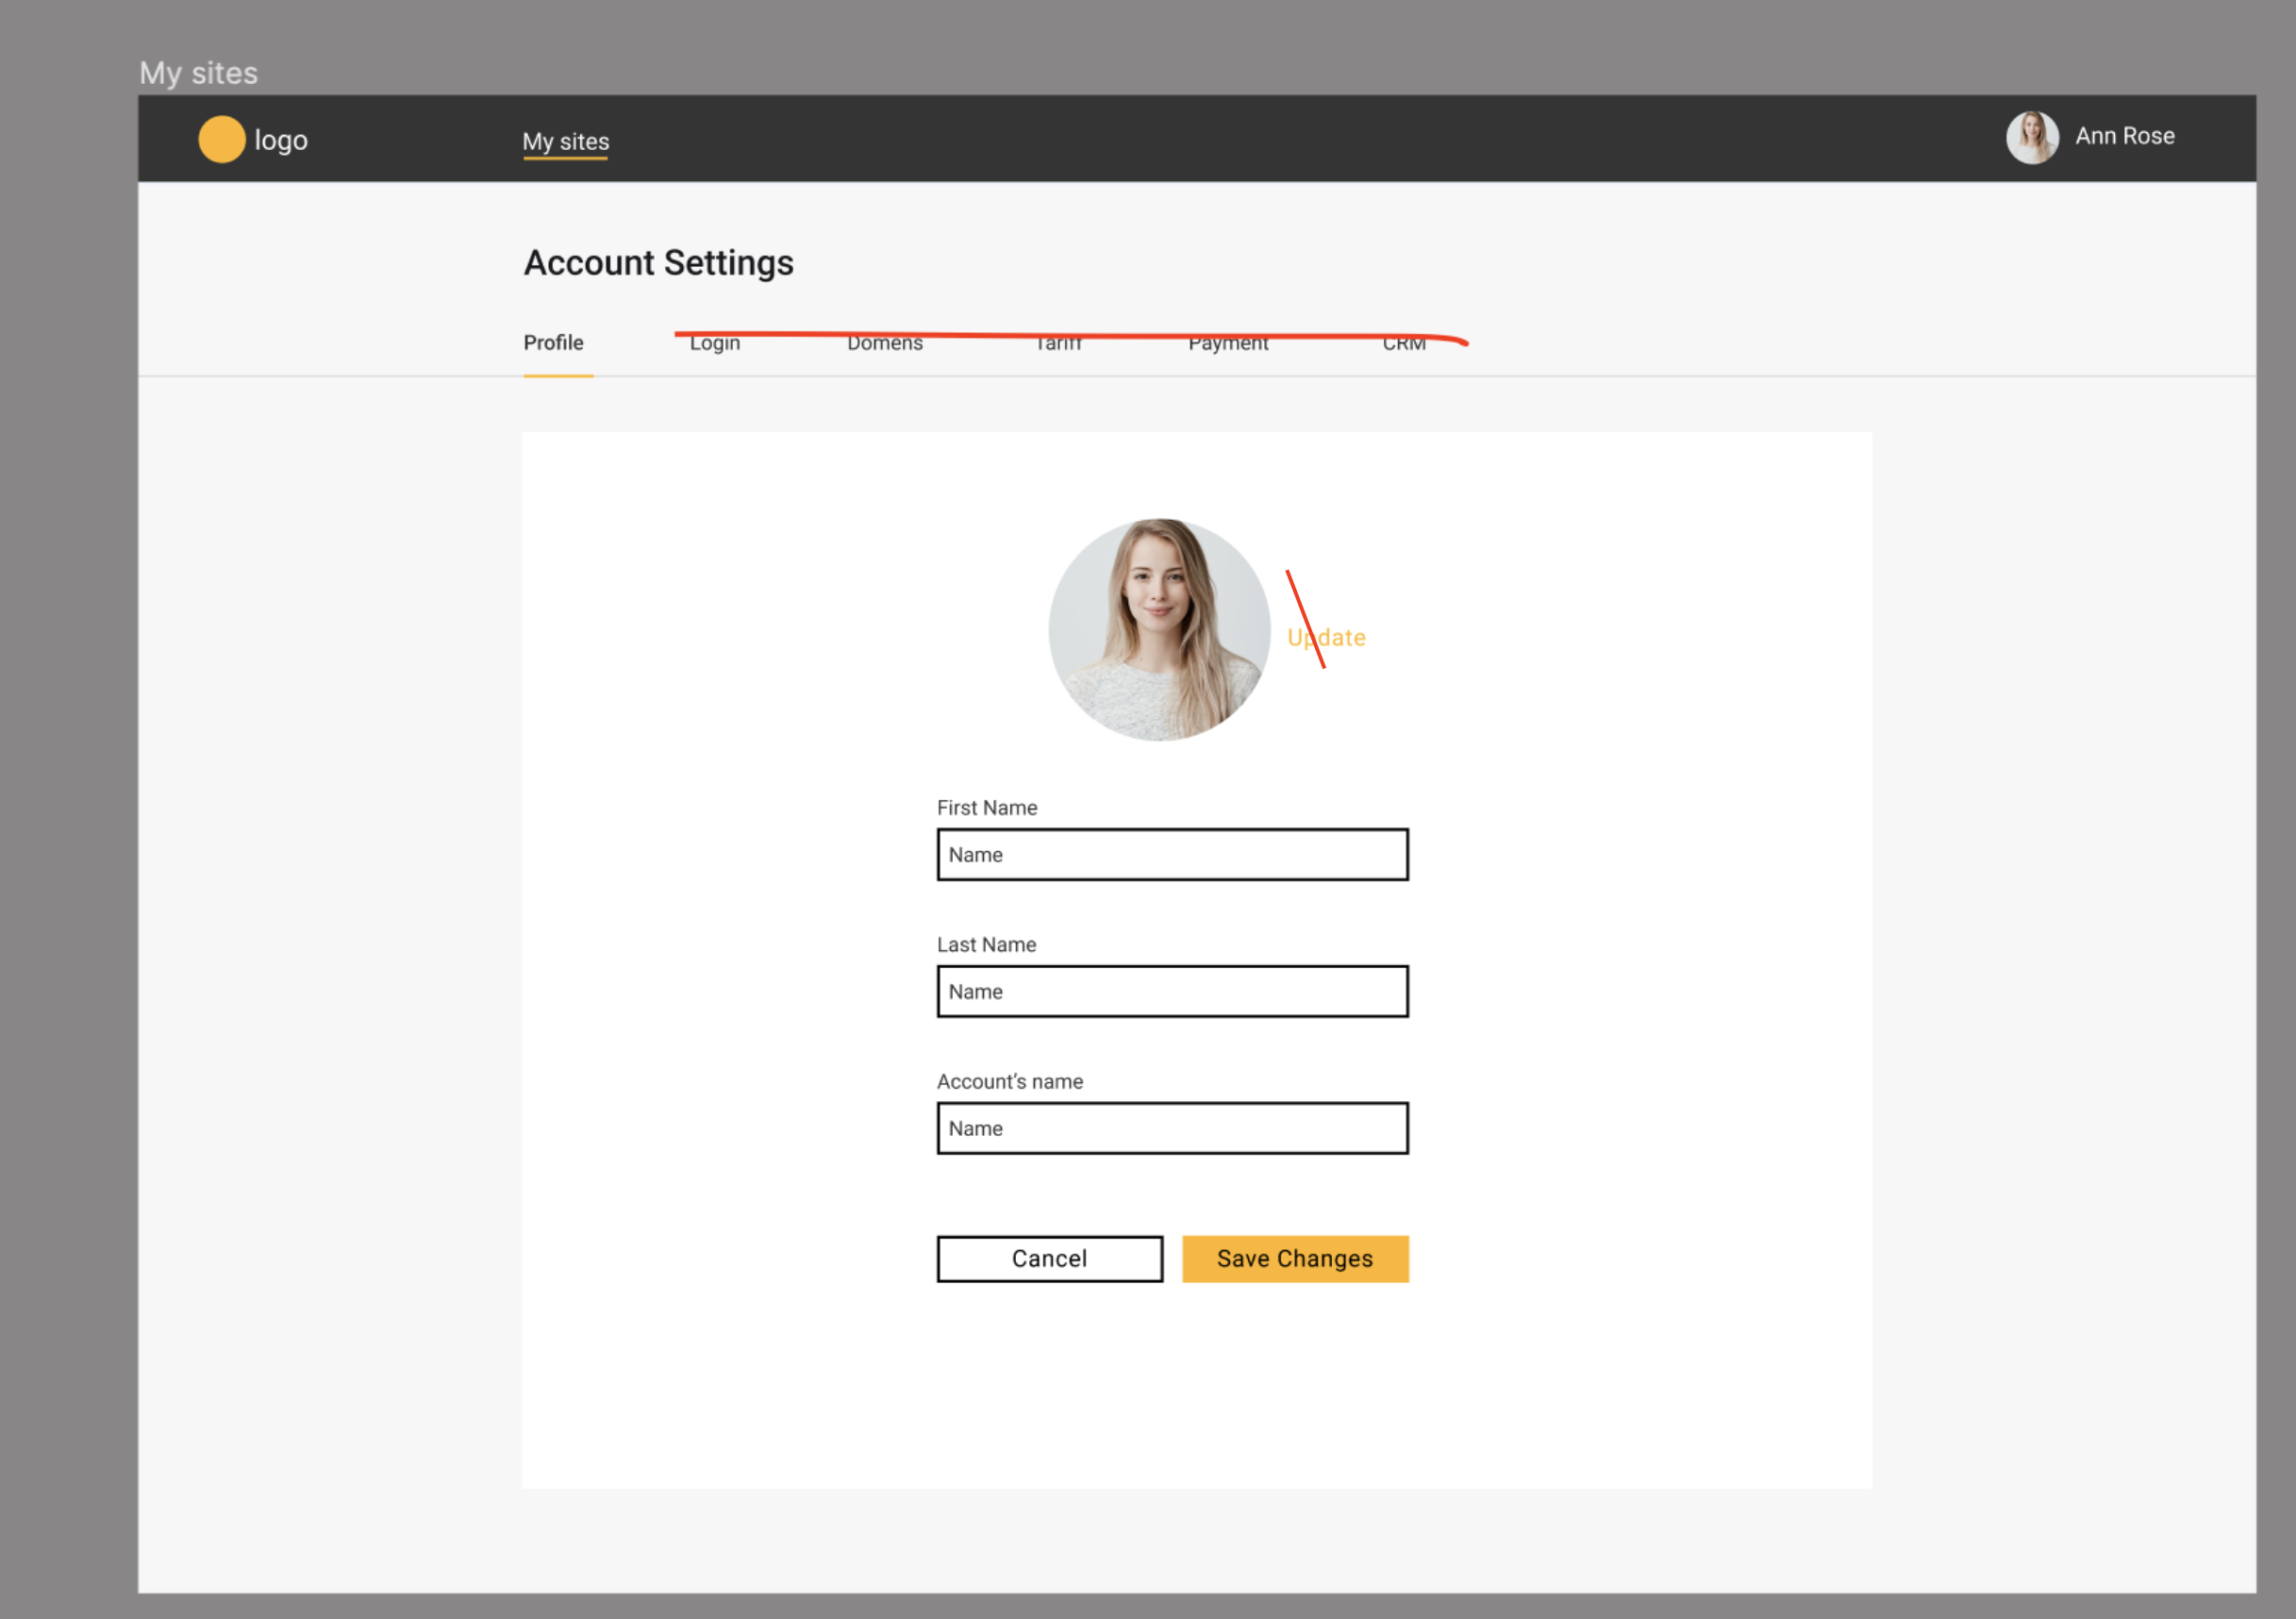
Task: Select the Profile tab
Action: tap(554, 342)
